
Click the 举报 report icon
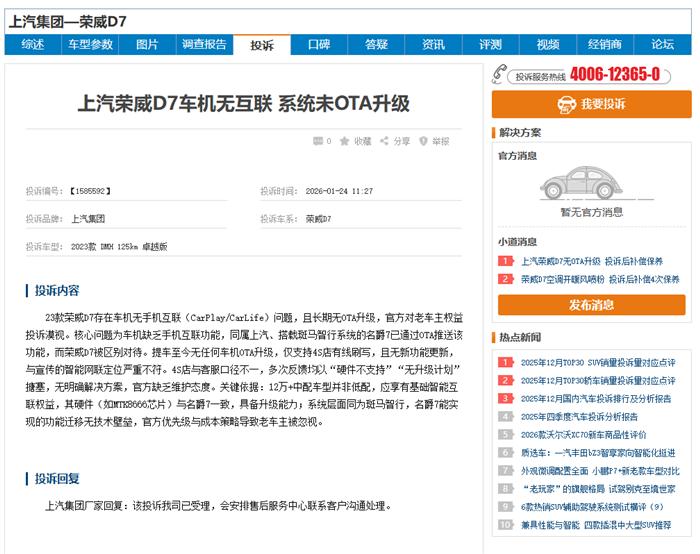(x=424, y=142)
